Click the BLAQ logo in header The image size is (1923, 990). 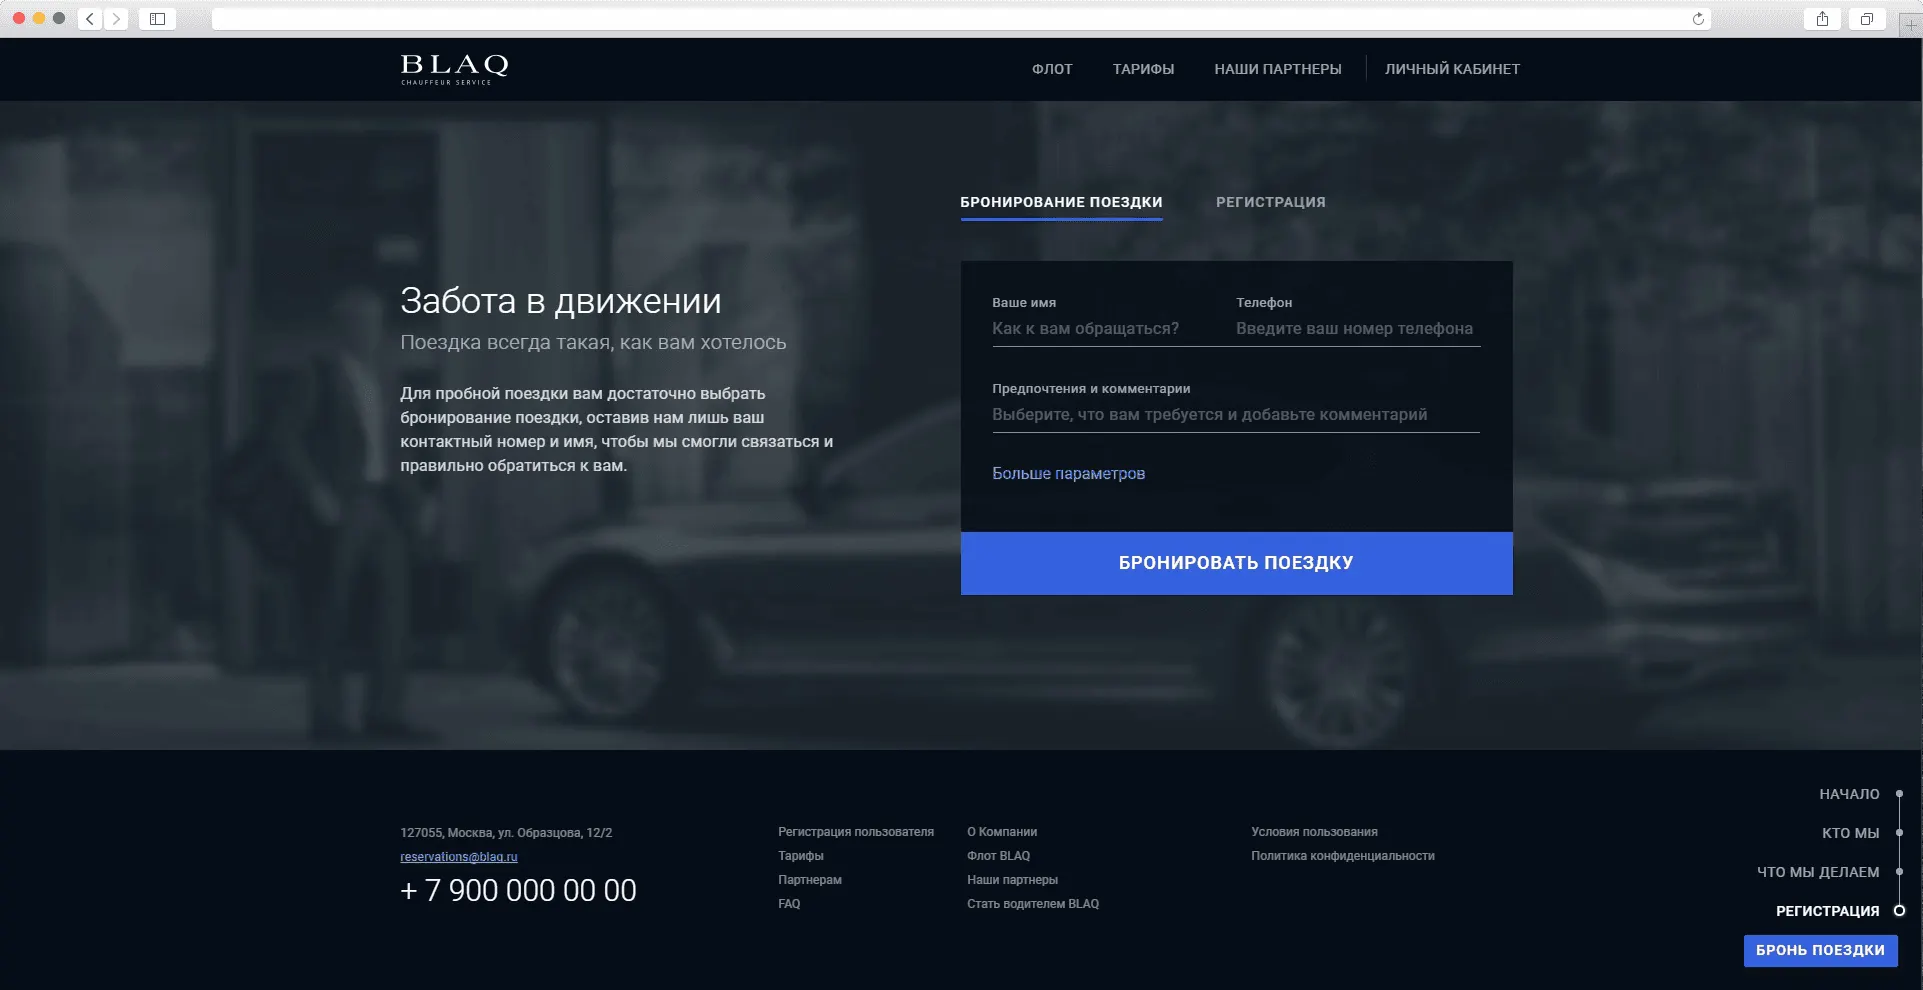[455, 68]
